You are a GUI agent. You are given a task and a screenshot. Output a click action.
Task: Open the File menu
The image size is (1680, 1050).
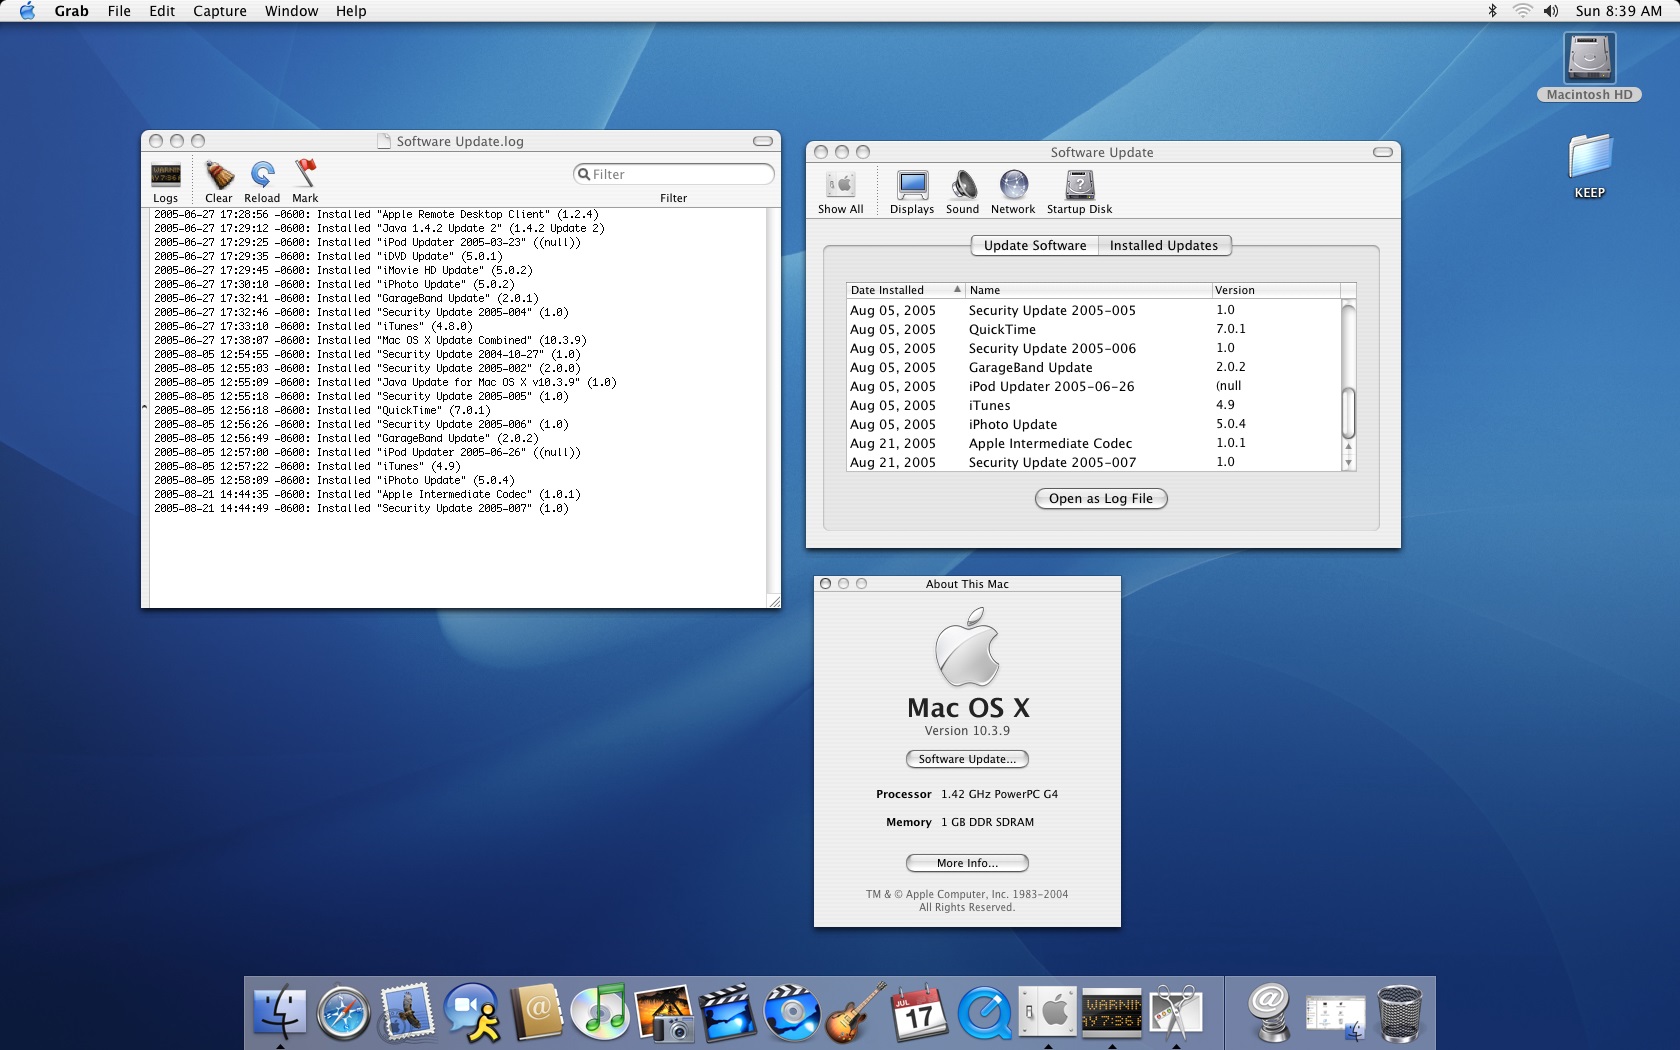119,11
